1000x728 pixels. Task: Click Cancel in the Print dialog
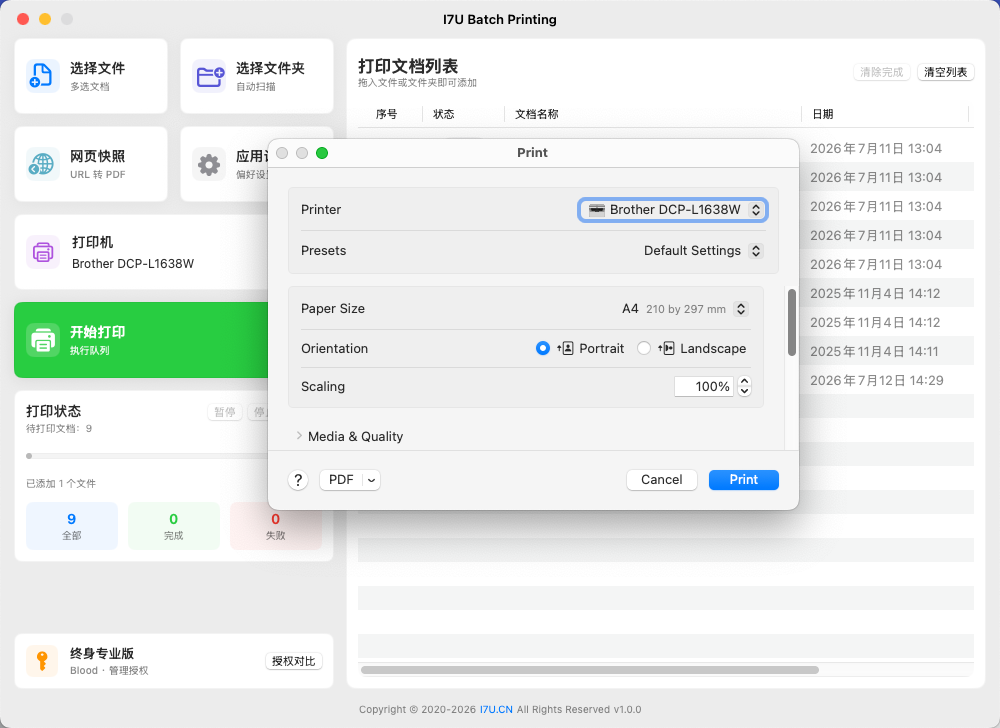[x=661, y=480]
